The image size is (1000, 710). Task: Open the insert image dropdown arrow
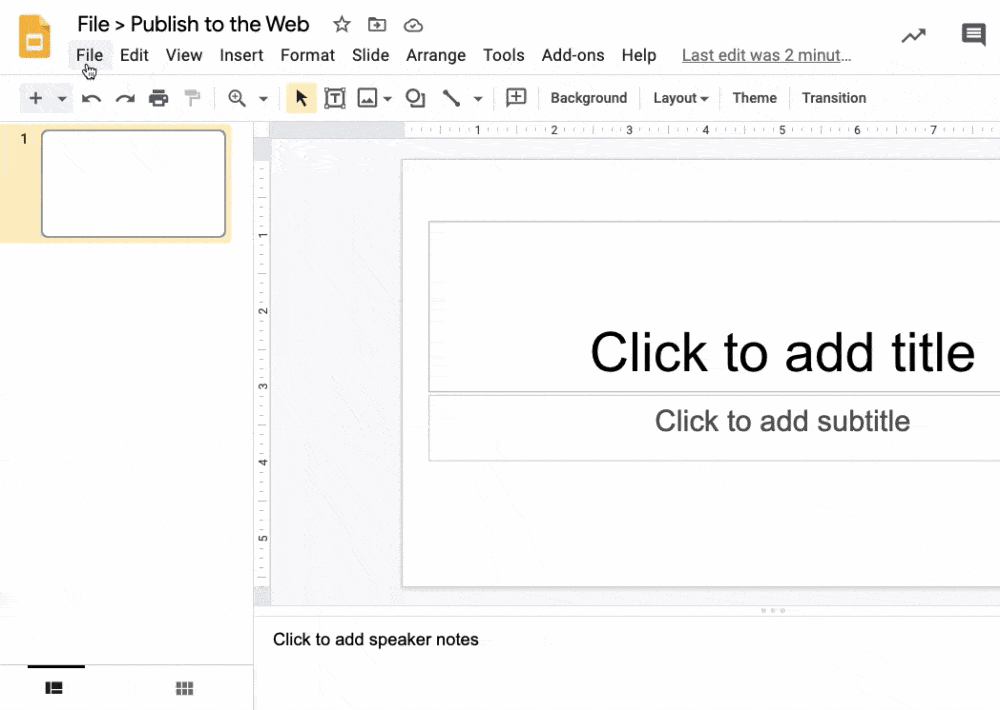point(387,99)
